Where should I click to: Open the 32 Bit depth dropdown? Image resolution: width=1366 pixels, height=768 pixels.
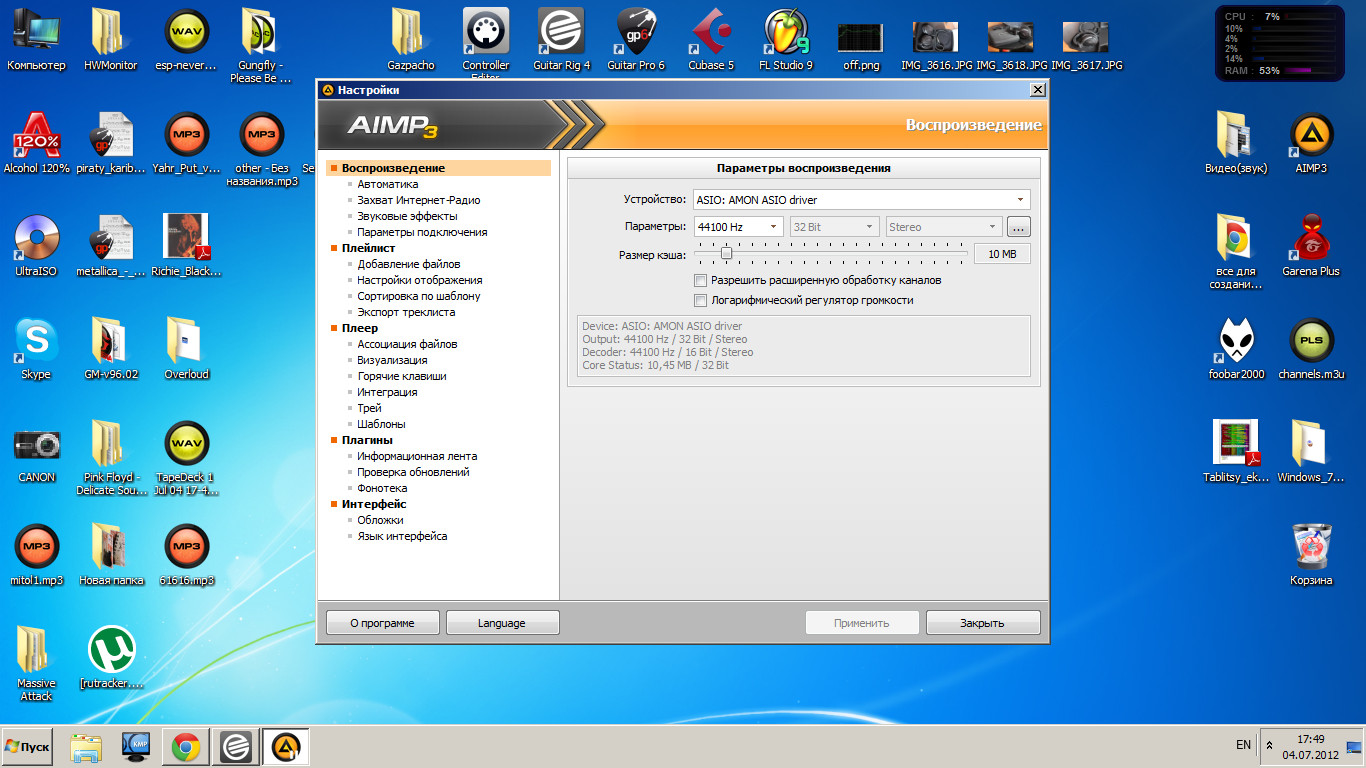coord(834,227)
